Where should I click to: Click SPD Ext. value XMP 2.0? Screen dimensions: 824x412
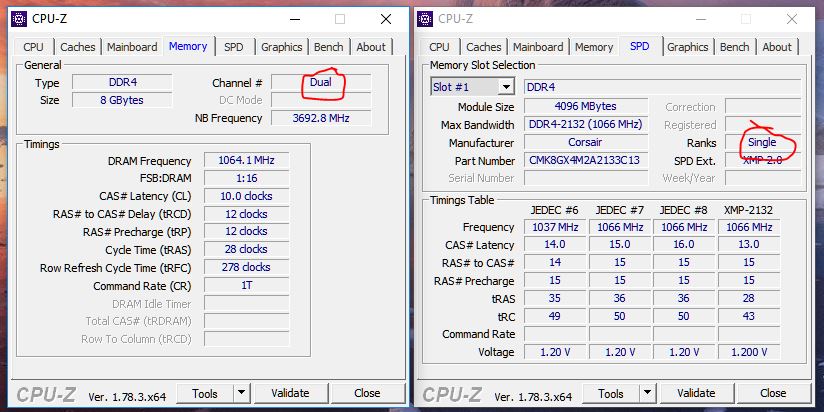point(763,160)
